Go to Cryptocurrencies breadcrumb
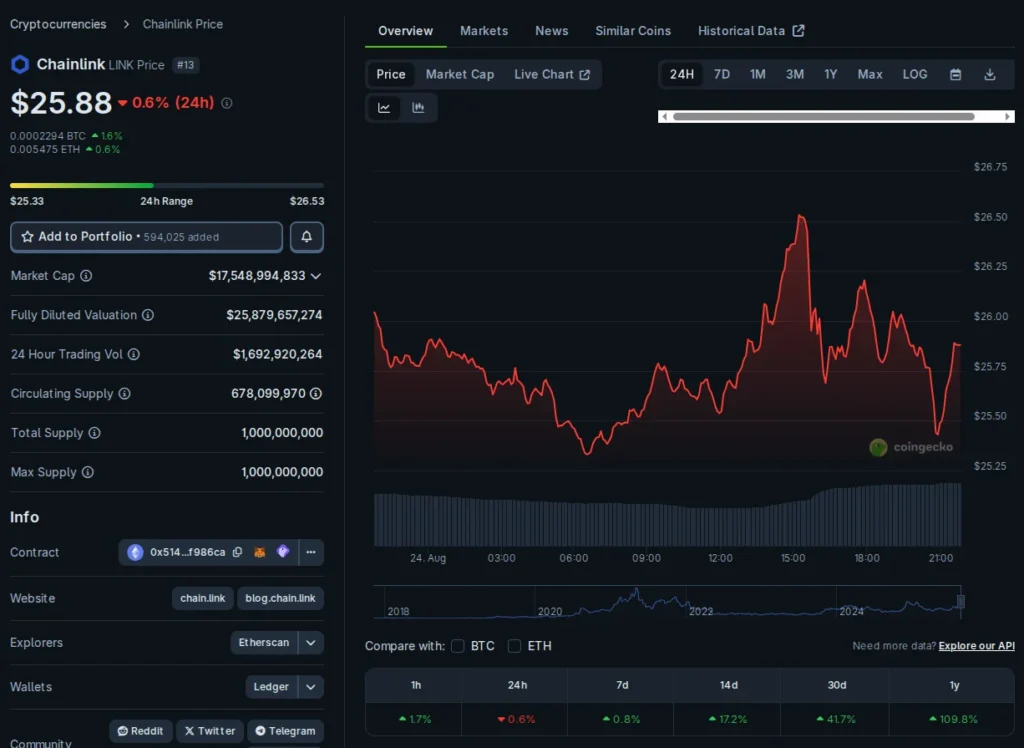Screen dimensions: 1024x748 pos(58,24)
